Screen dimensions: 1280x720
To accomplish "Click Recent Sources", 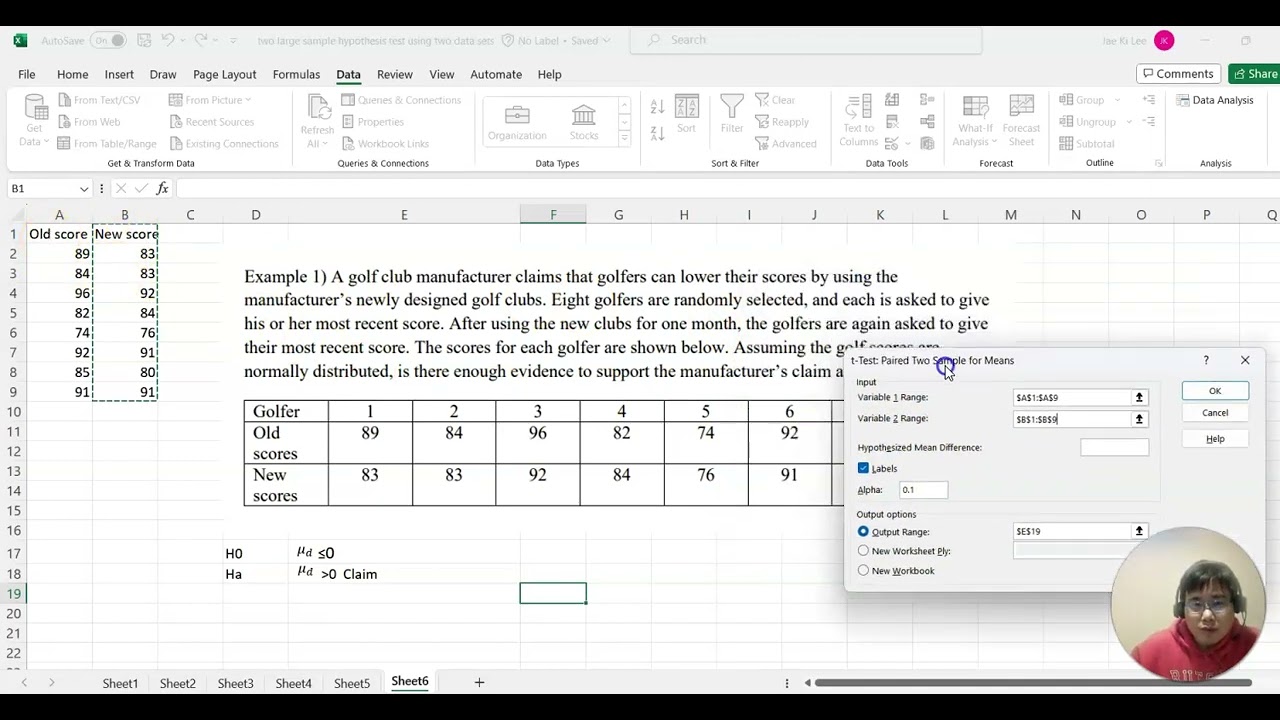I will pyautogui.click(x=210, y=122).
